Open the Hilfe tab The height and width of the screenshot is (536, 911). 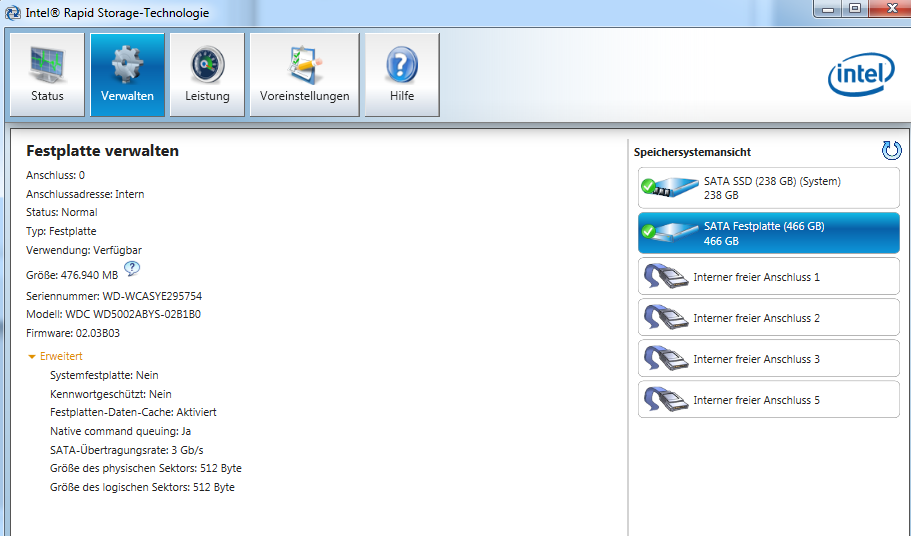coord(402,75)
